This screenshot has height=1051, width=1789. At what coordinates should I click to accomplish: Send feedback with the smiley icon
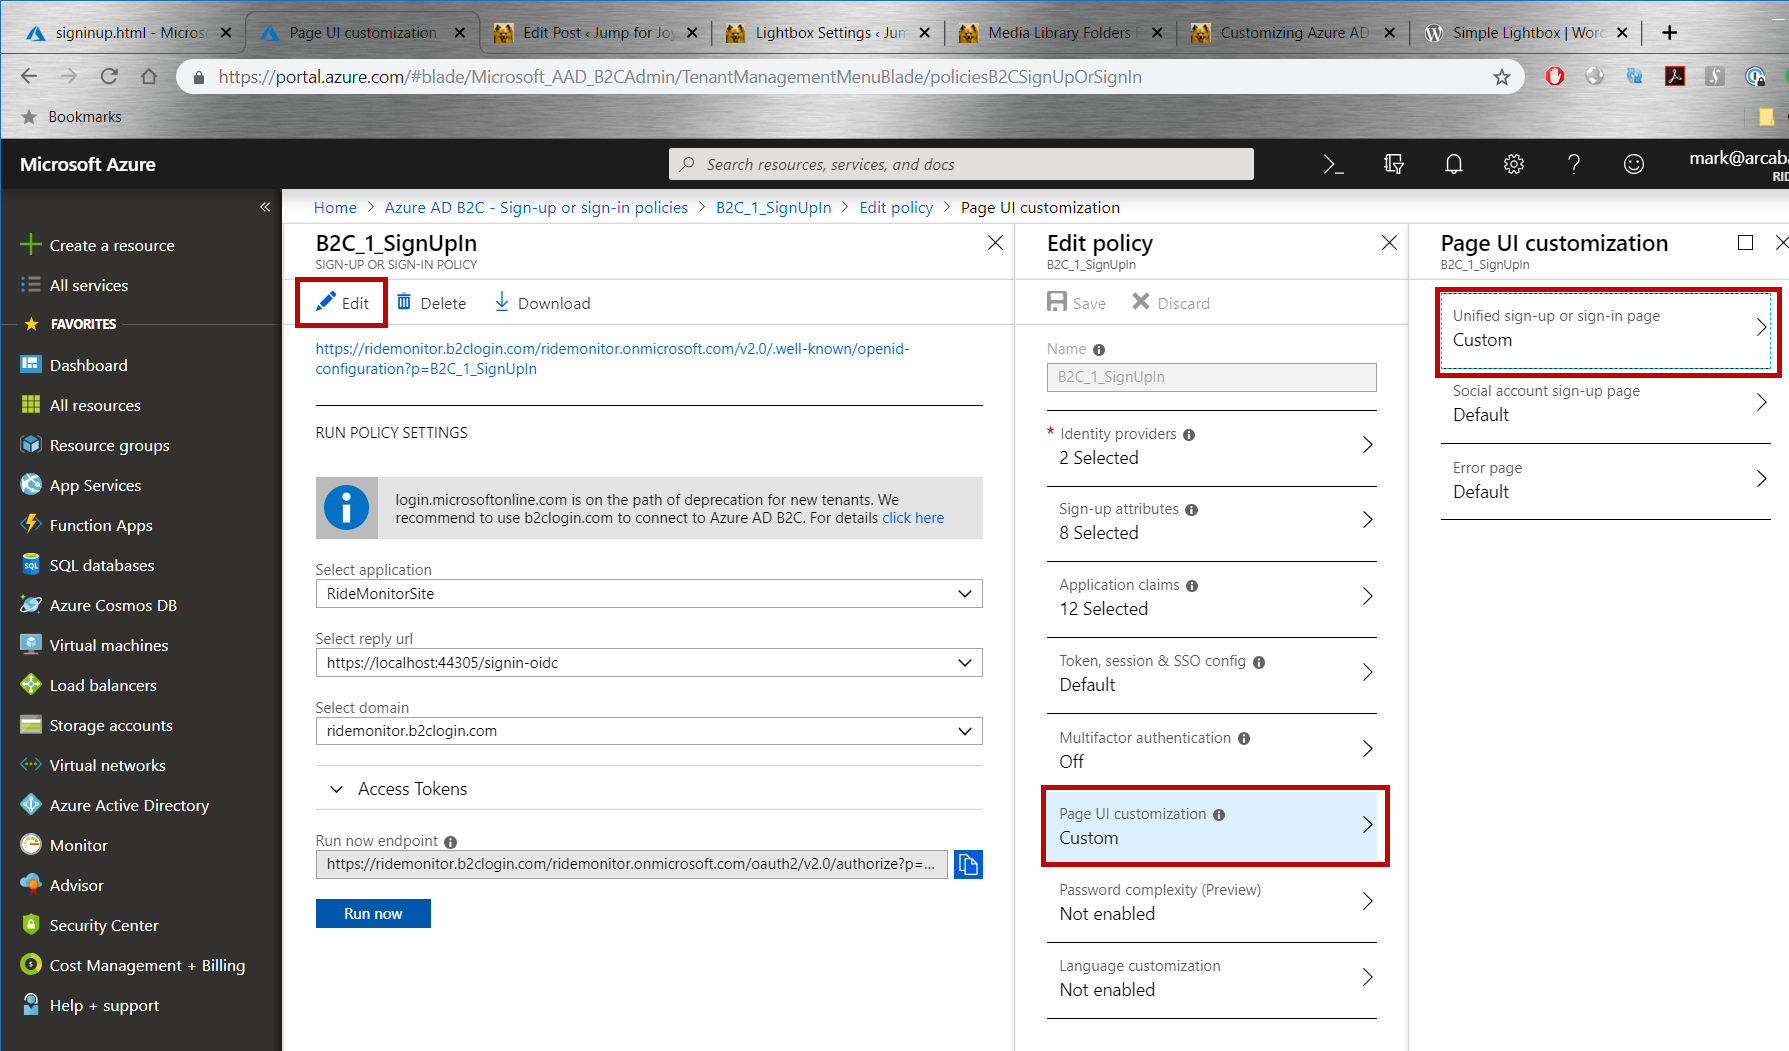[x=1634, y=164]
